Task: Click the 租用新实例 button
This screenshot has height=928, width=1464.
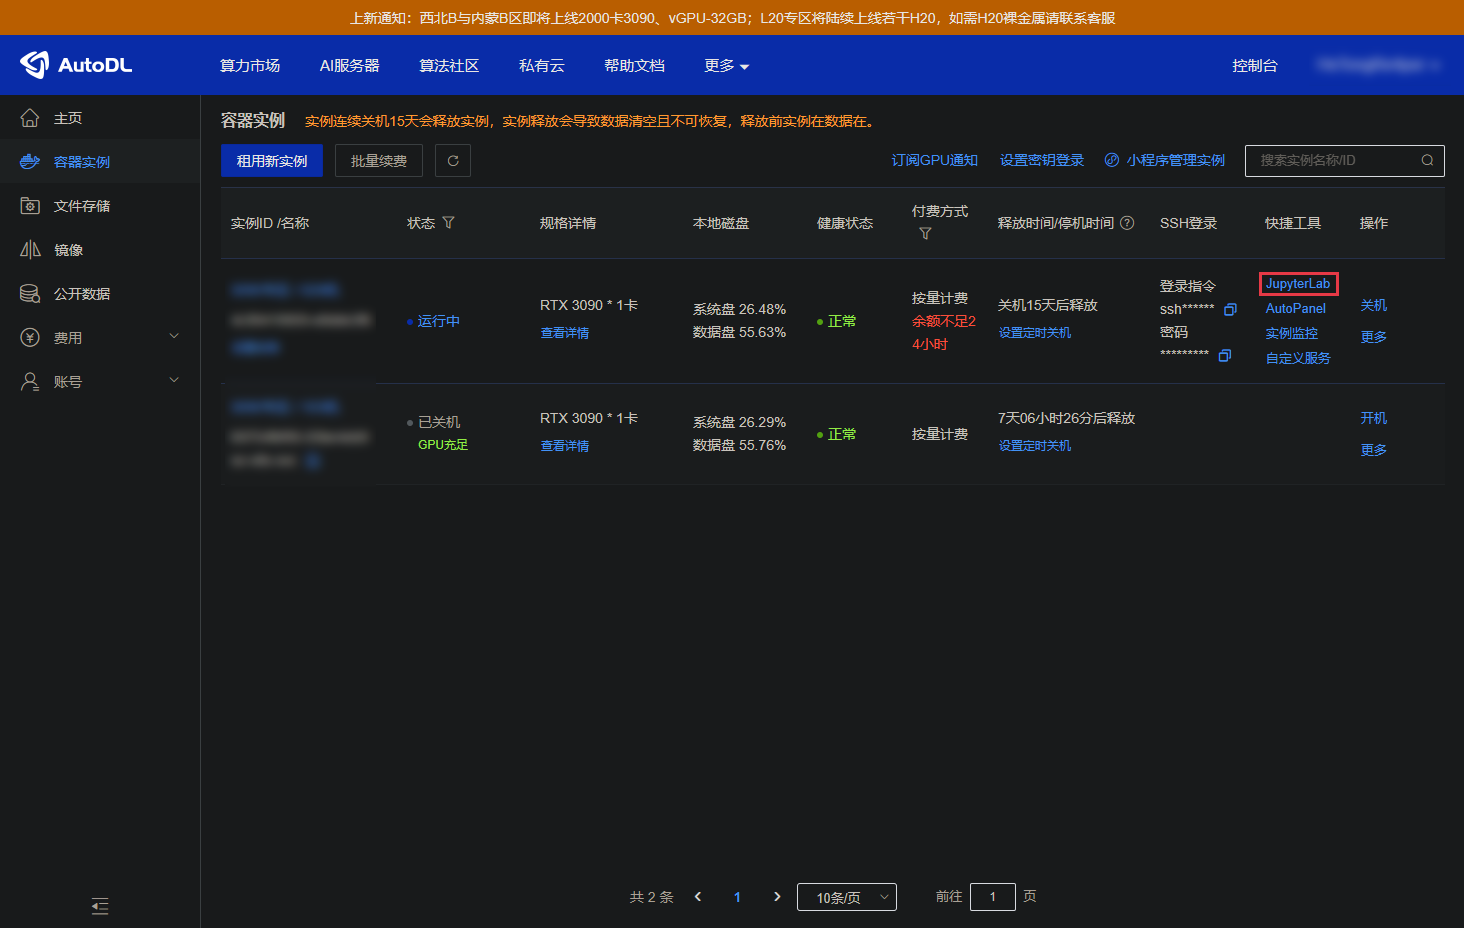Action: click(x=272, y=161)
